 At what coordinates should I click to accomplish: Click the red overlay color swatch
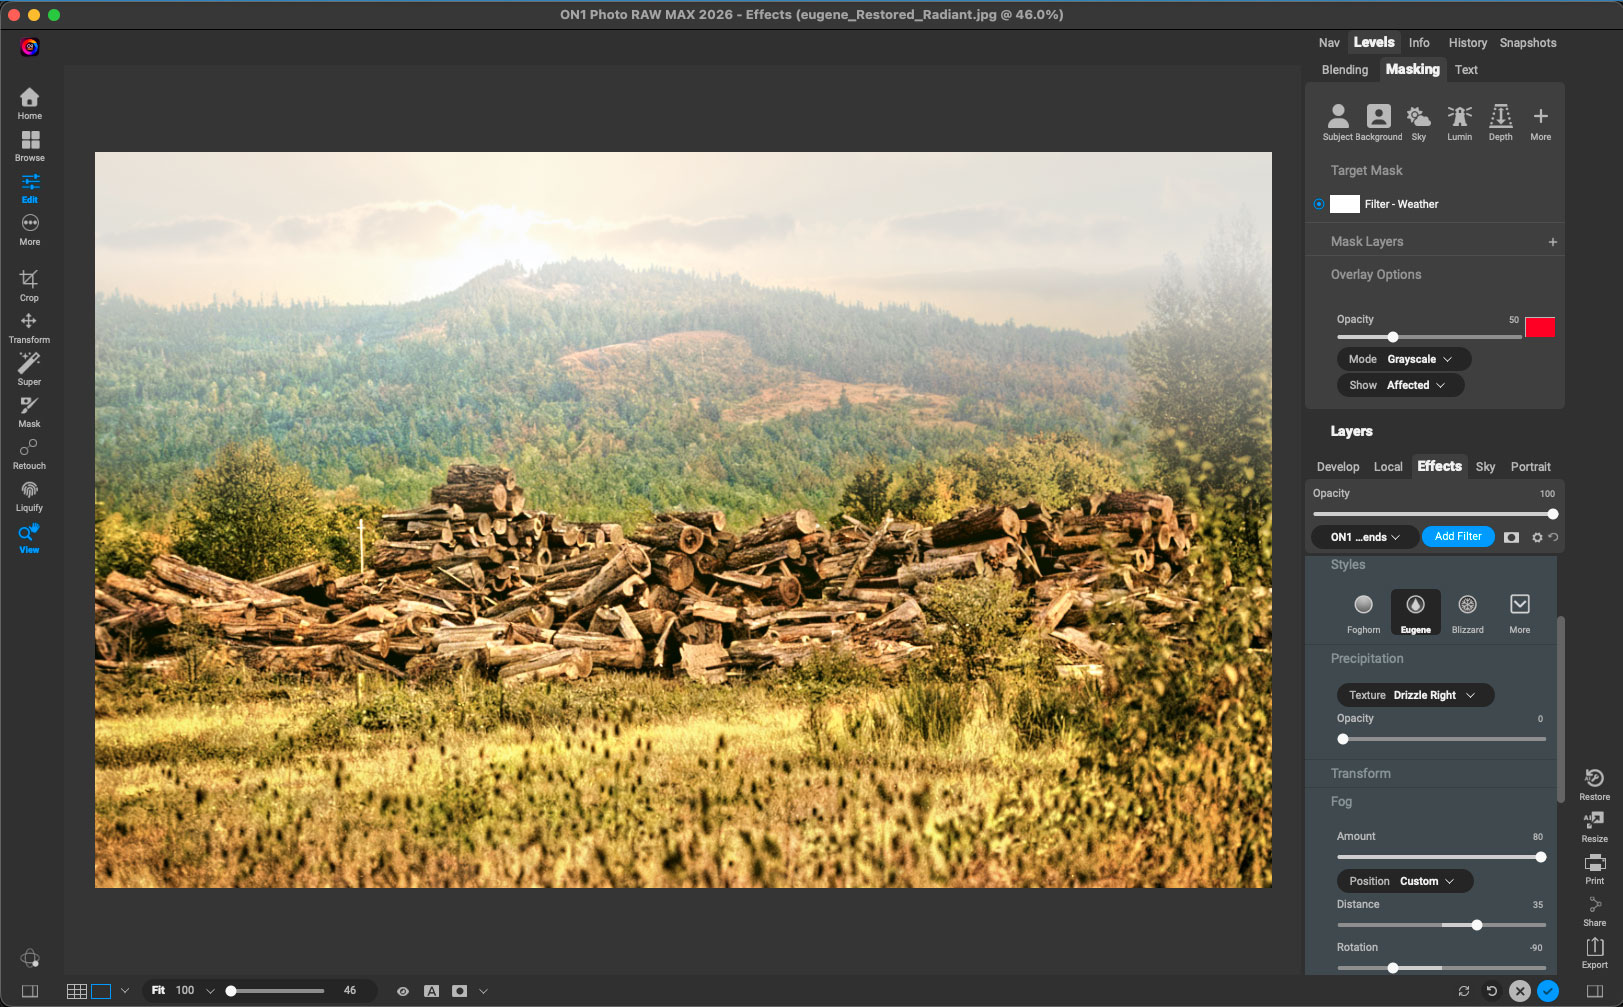click(1540, 327)
